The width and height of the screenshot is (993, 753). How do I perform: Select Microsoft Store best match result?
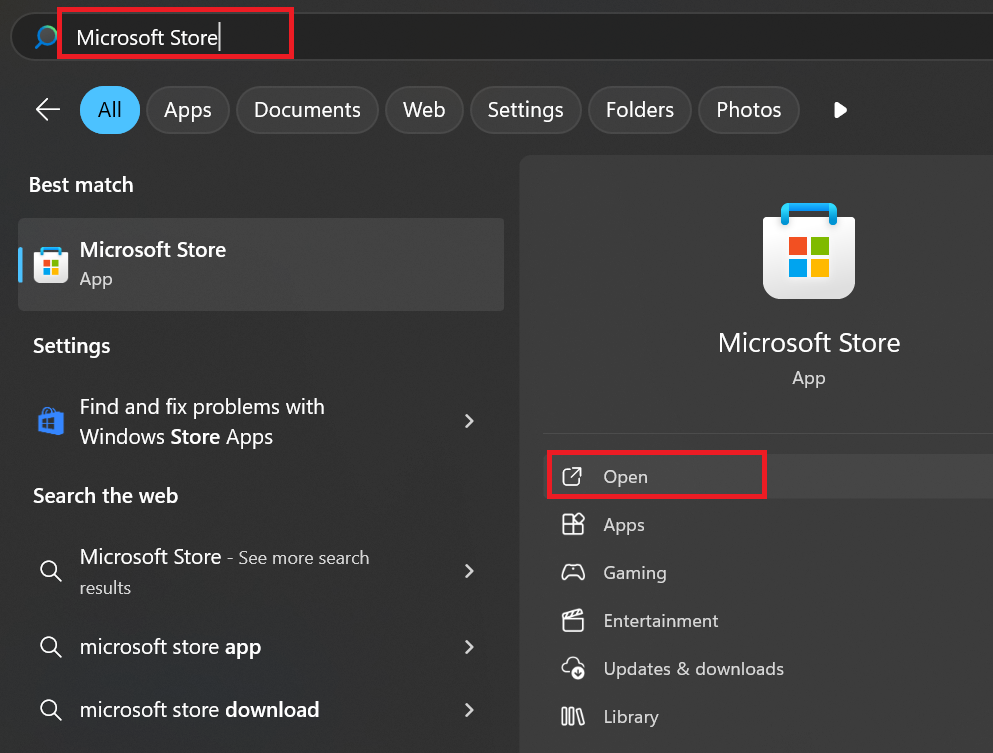260,264
